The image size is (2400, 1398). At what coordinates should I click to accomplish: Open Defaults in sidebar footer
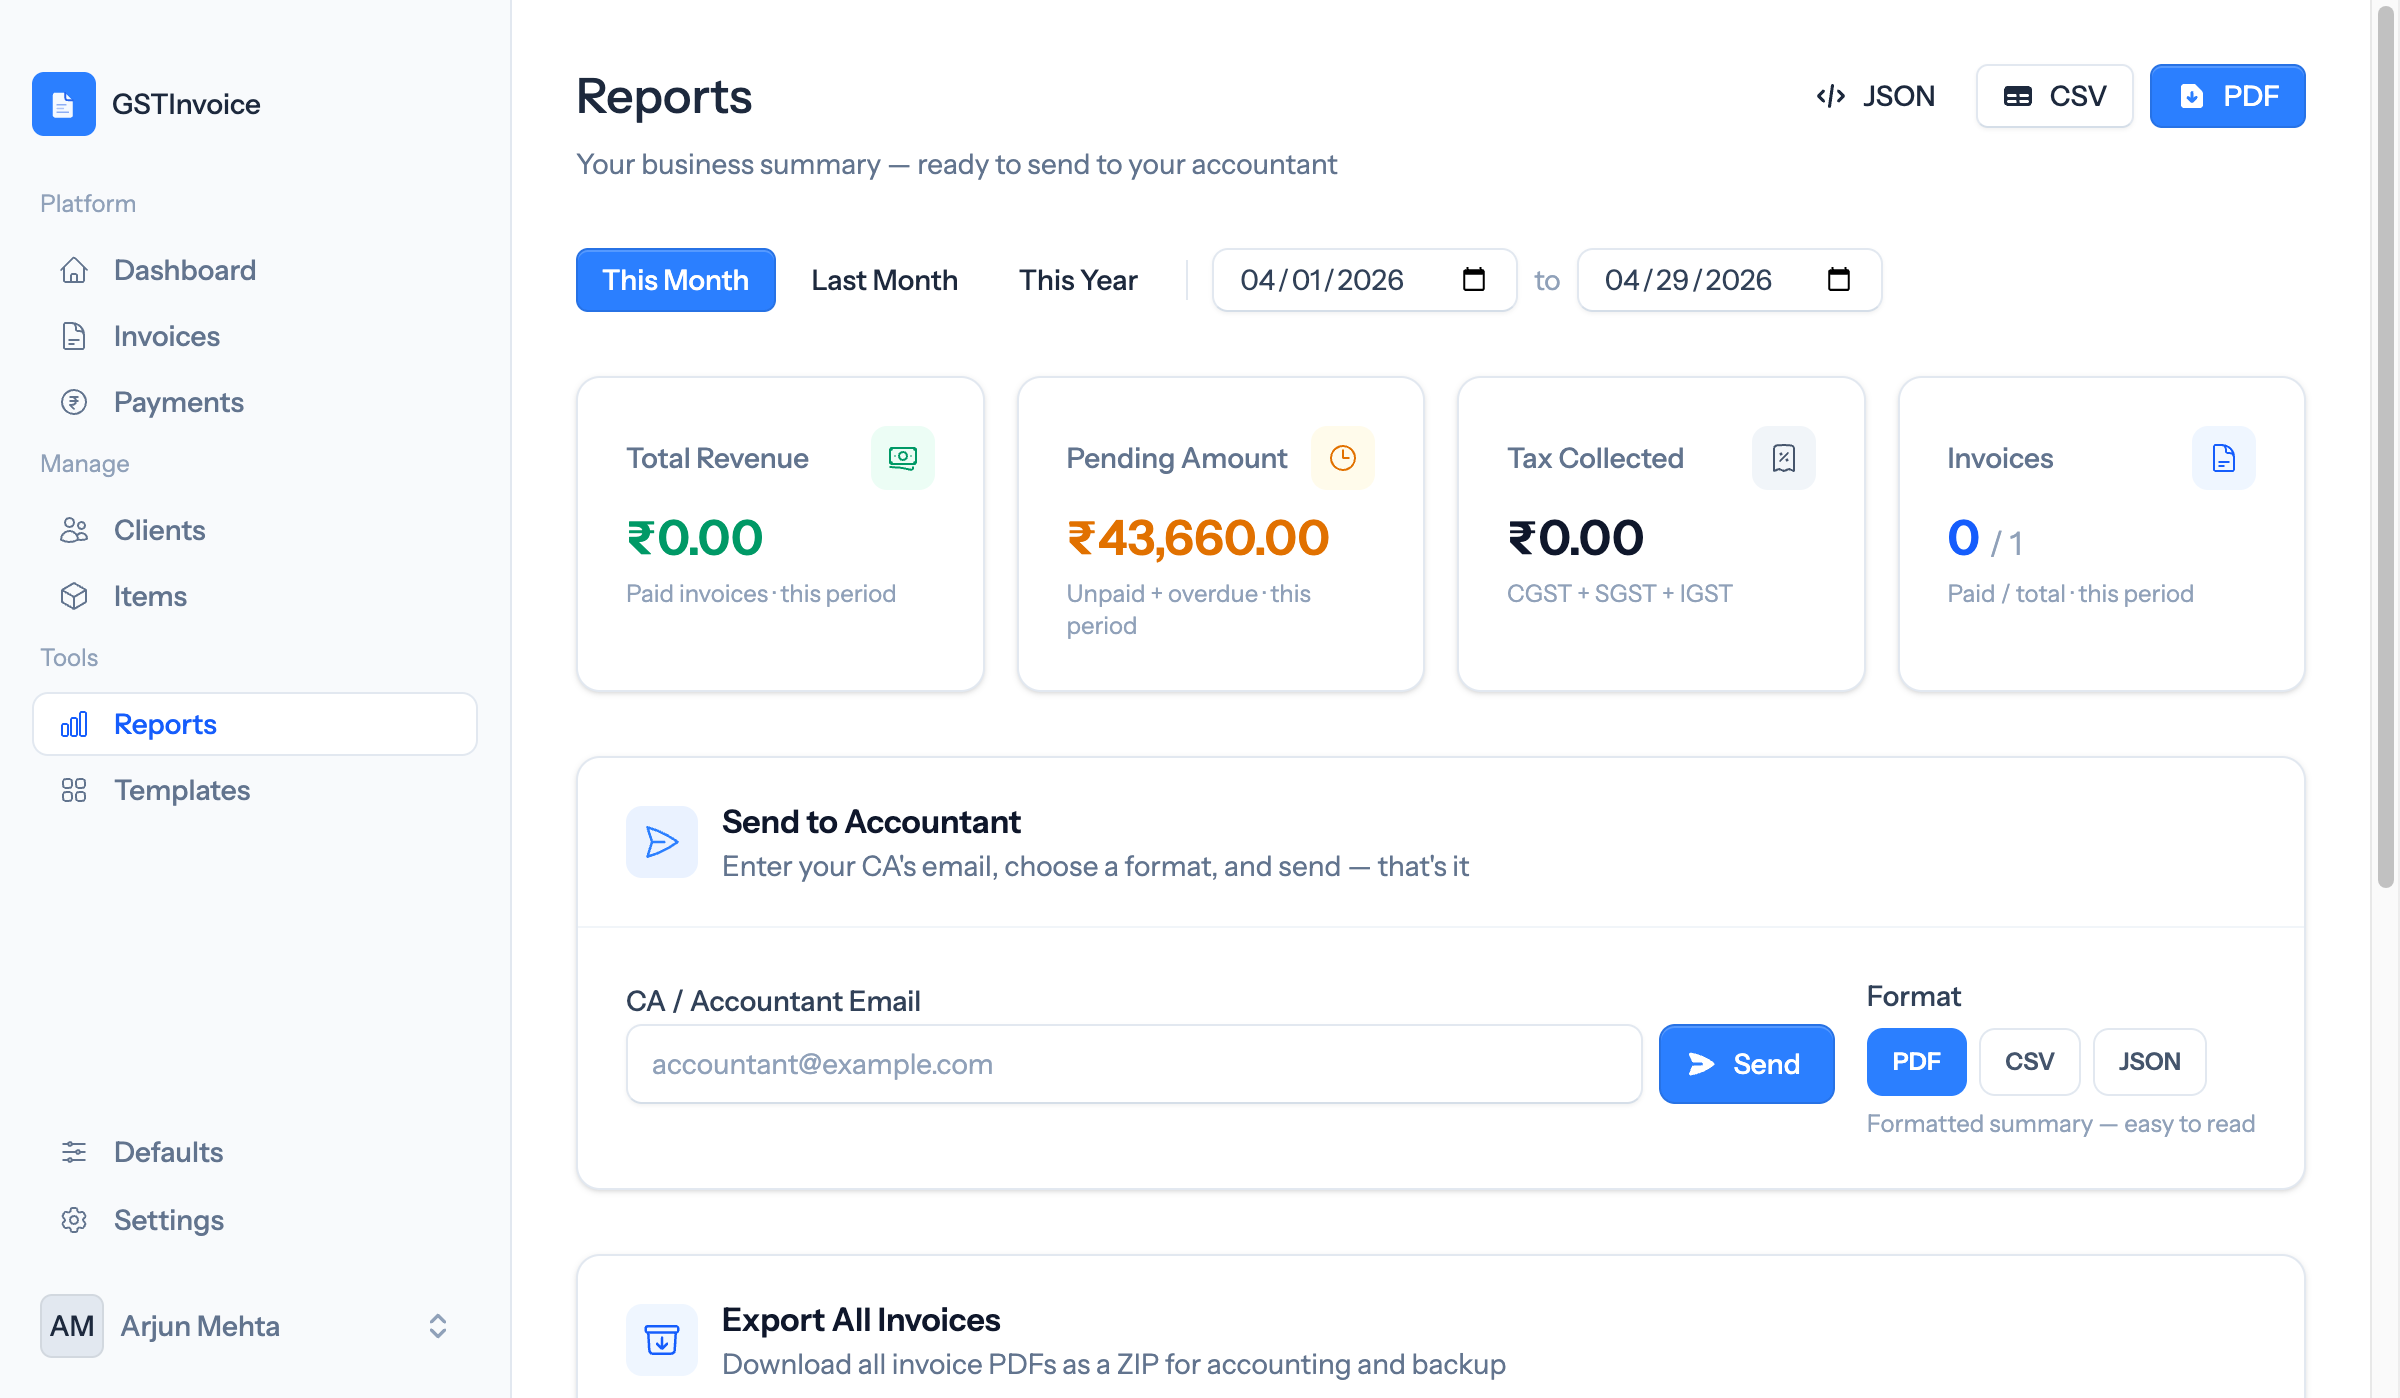point(255,1152)
